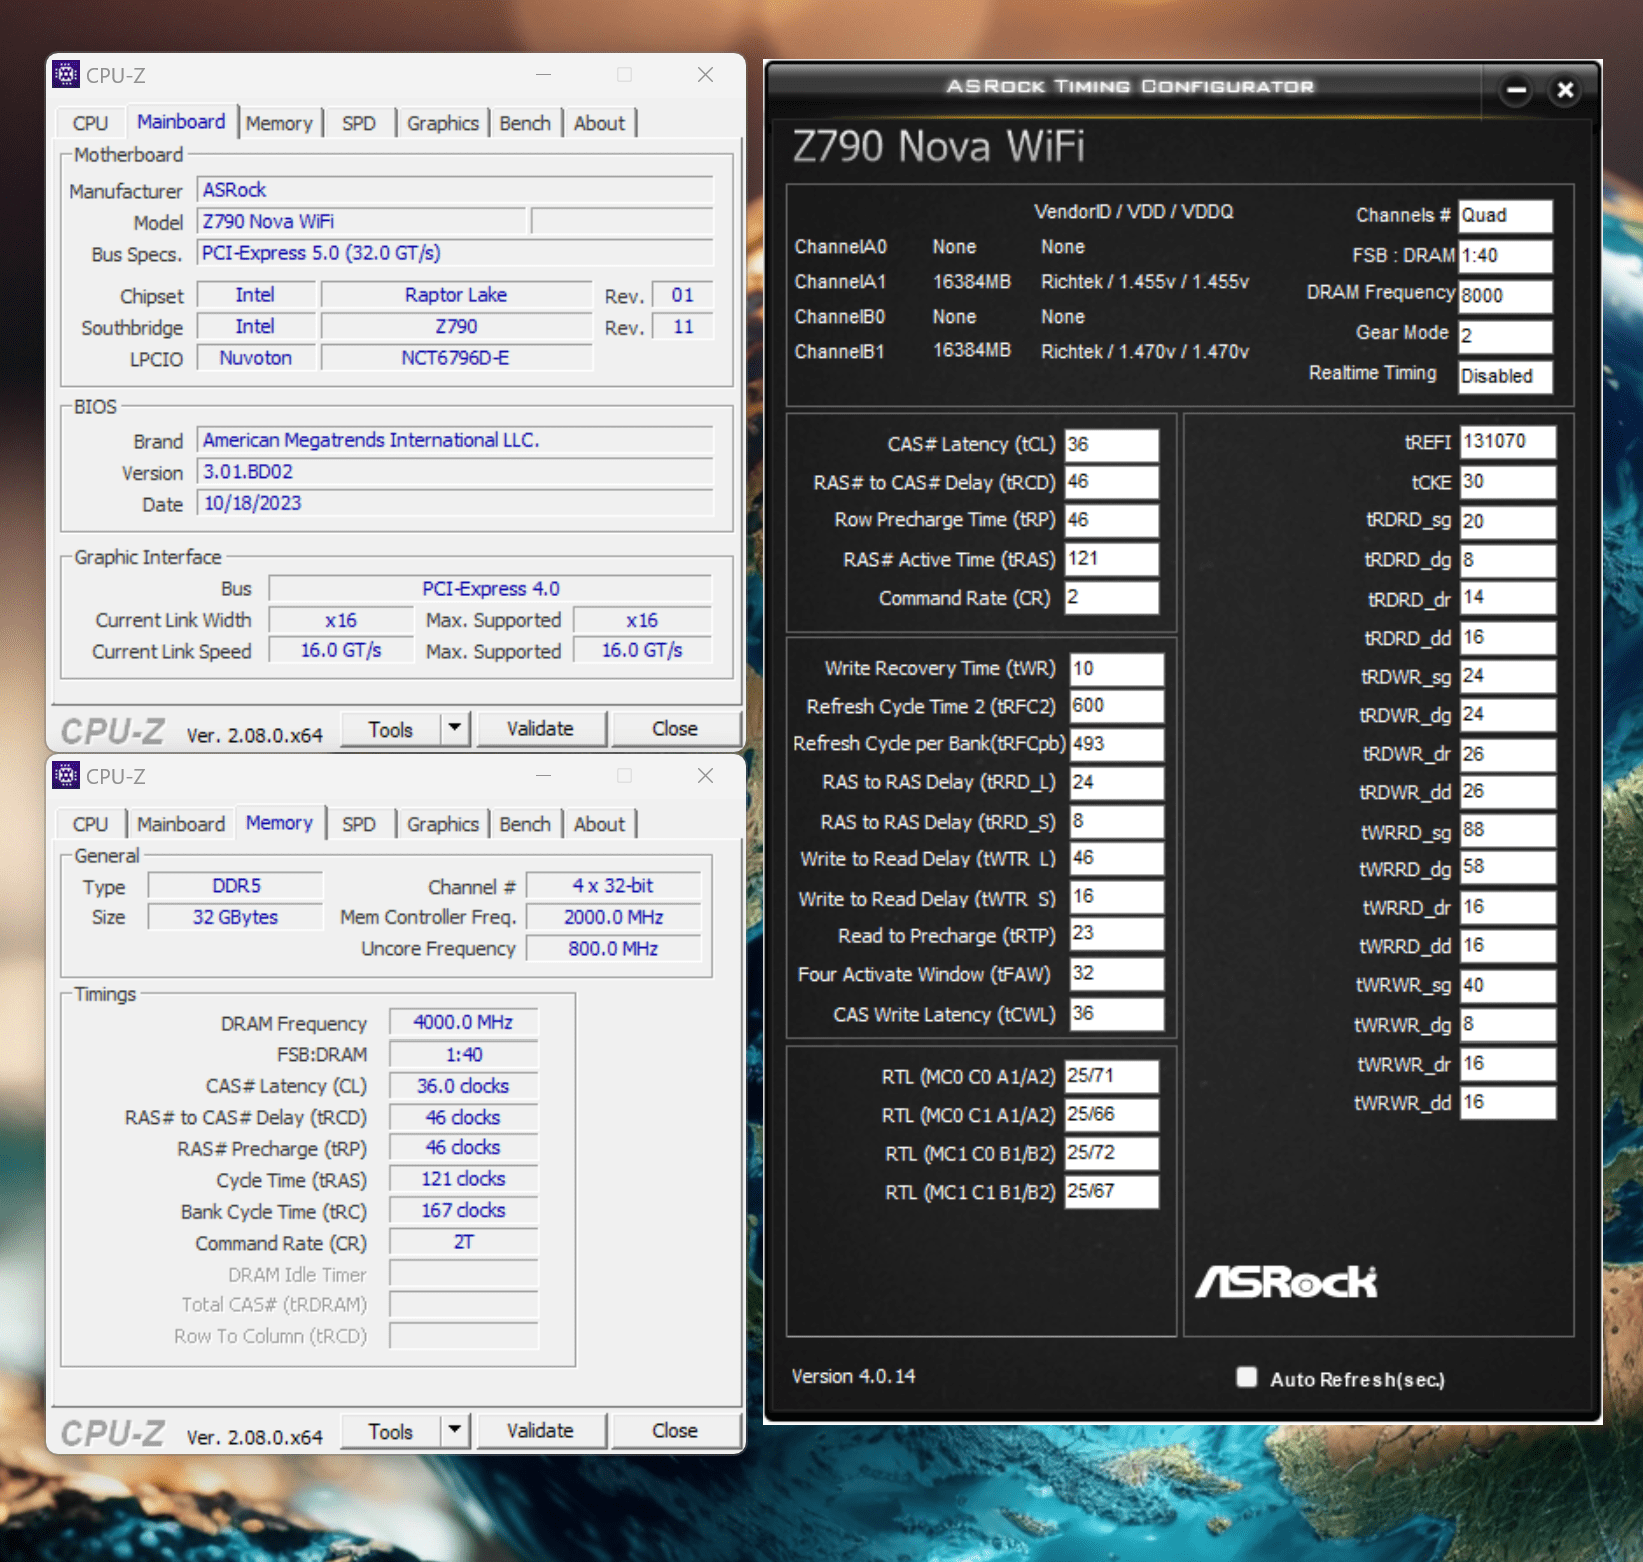Switch to the Mainboard tab in the lower CPU-Z window
The image size is (1643, 1562).
(181, 824)
